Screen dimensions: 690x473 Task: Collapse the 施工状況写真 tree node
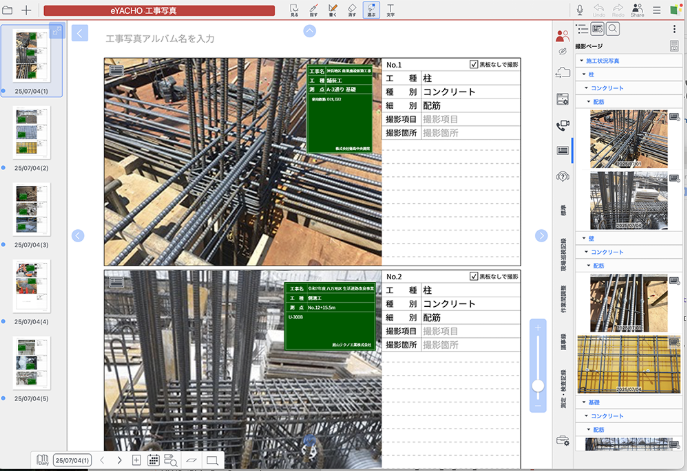point(580,61)
